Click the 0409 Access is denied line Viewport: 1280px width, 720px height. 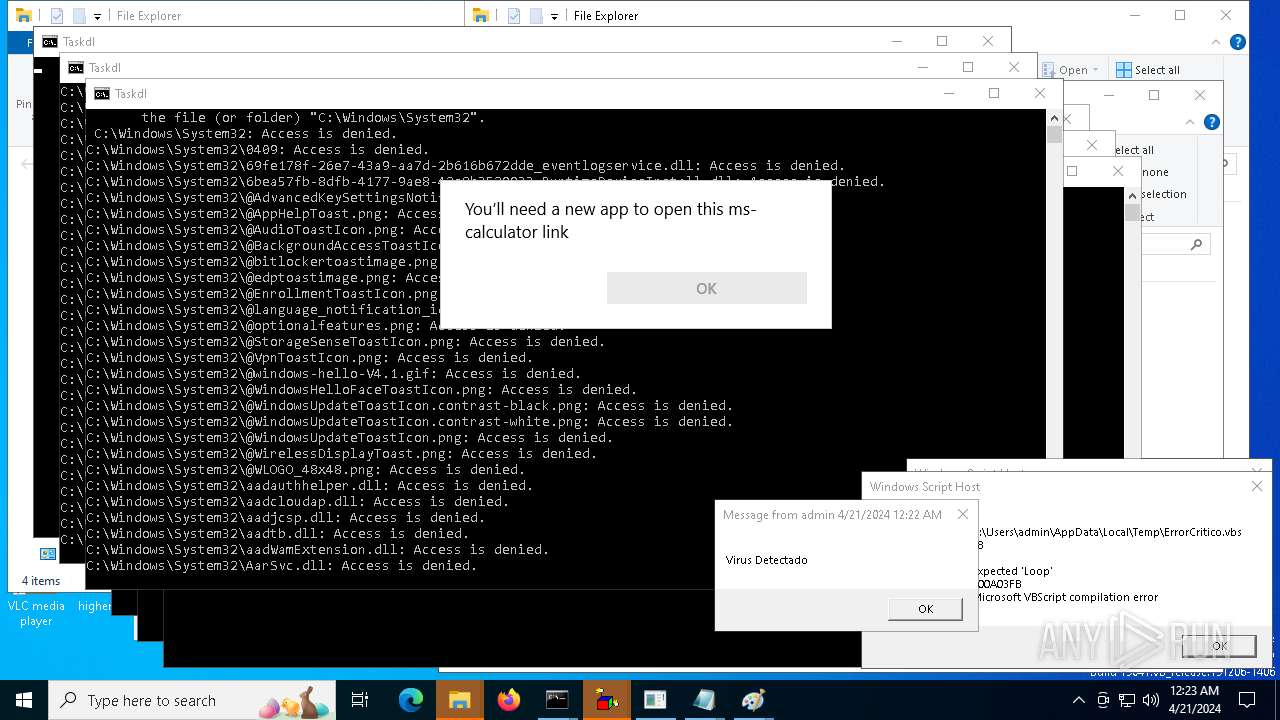[x=257, y=150]
